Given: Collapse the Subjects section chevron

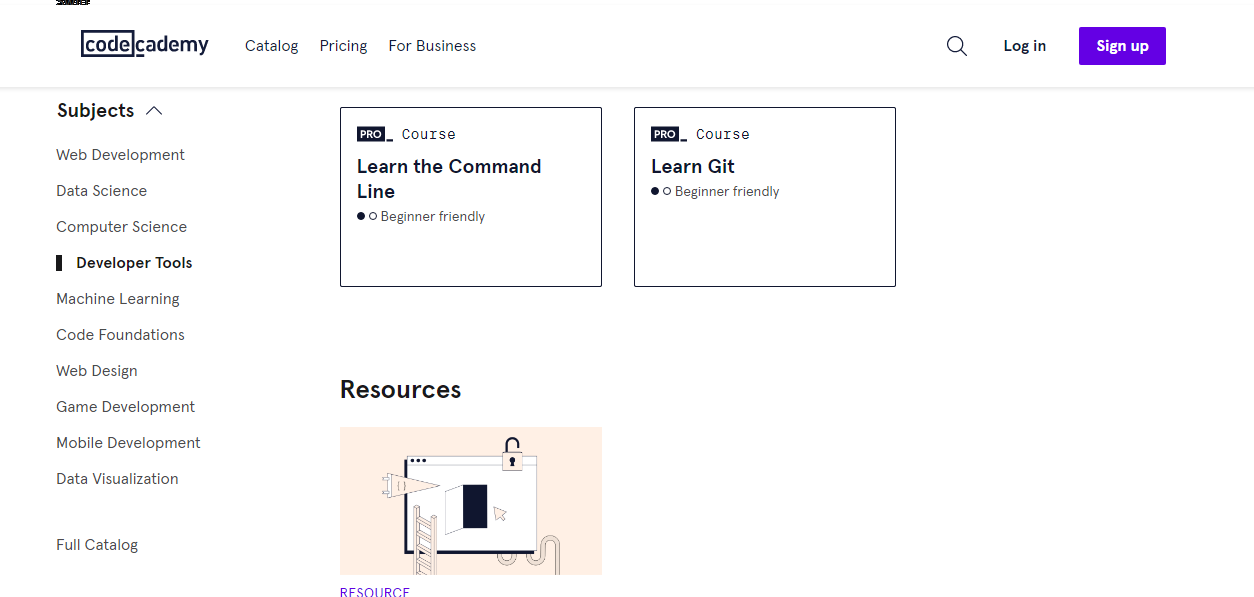Looking at the screenshot, I should pyautogui.click(x=154, y=111).
